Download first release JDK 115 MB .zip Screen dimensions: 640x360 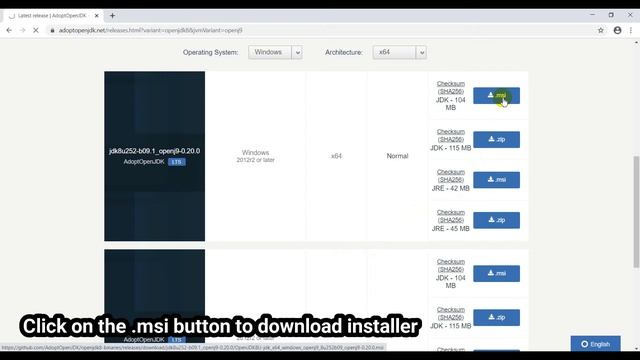[x=496, y=140]
